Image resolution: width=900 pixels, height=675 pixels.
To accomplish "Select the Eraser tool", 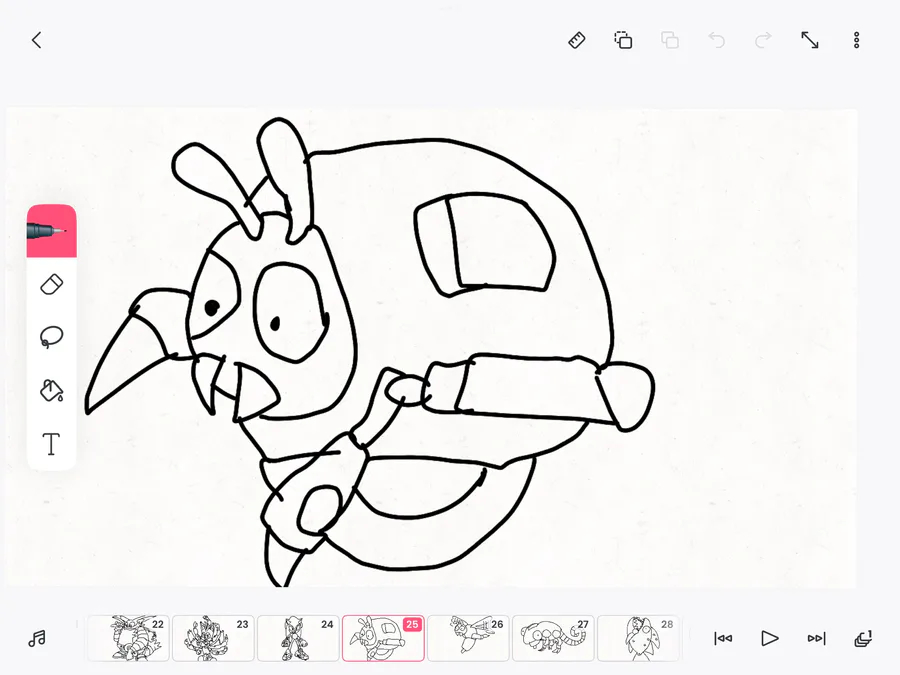I will tap(52, 285).
